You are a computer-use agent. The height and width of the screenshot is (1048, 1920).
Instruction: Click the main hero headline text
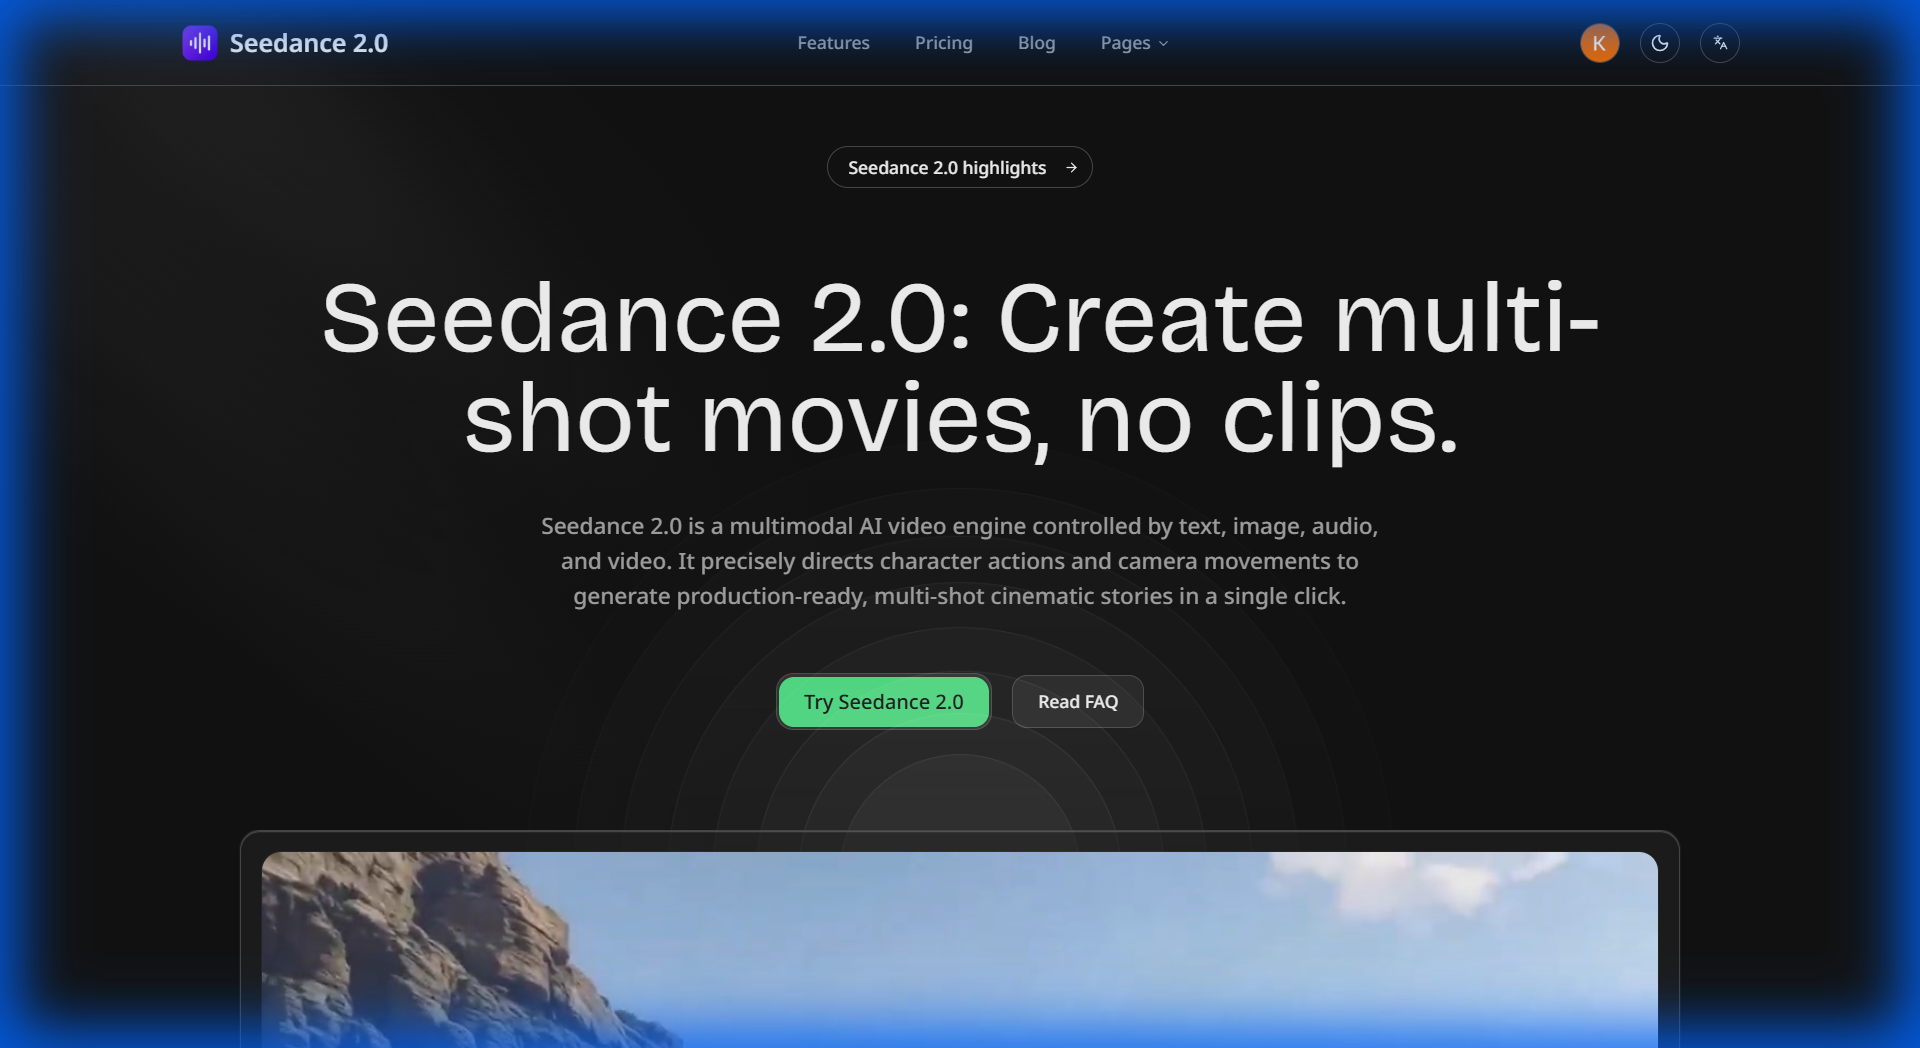[960, 366]
